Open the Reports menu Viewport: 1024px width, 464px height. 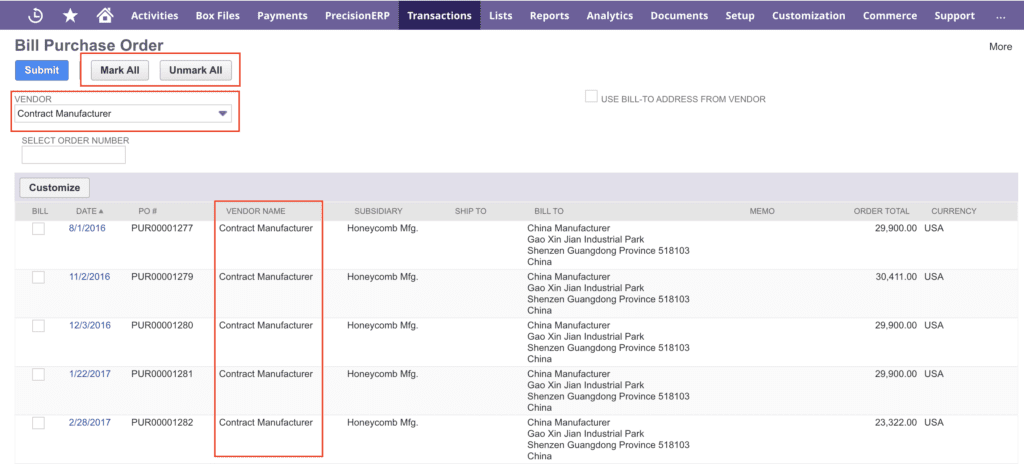(x=549, y=16)
